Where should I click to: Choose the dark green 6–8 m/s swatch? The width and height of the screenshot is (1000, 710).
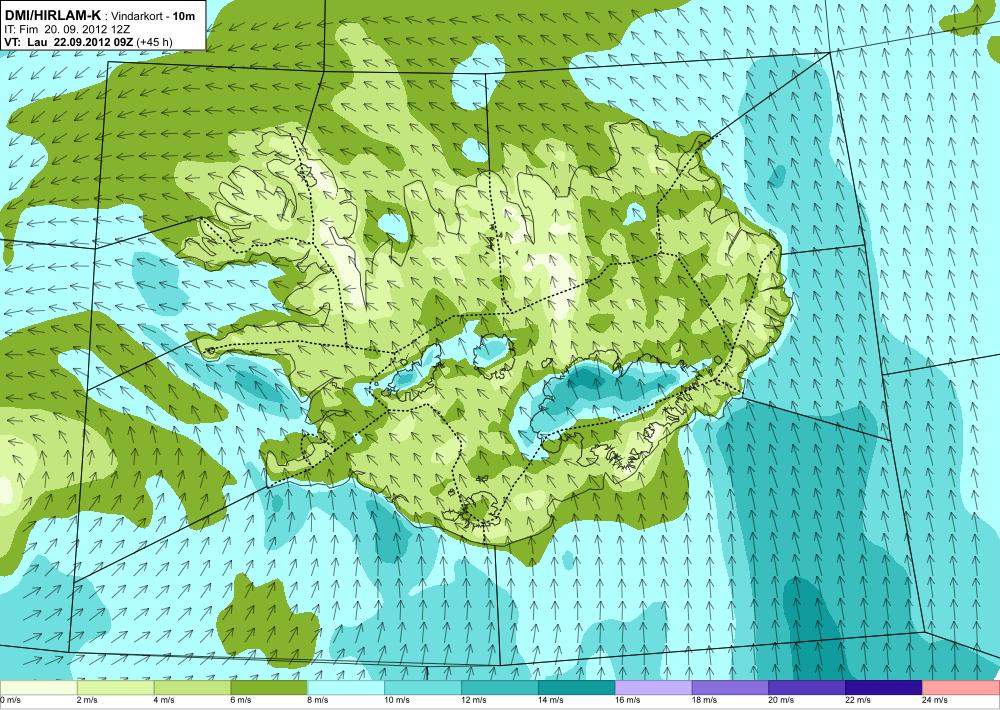[269, 688]
